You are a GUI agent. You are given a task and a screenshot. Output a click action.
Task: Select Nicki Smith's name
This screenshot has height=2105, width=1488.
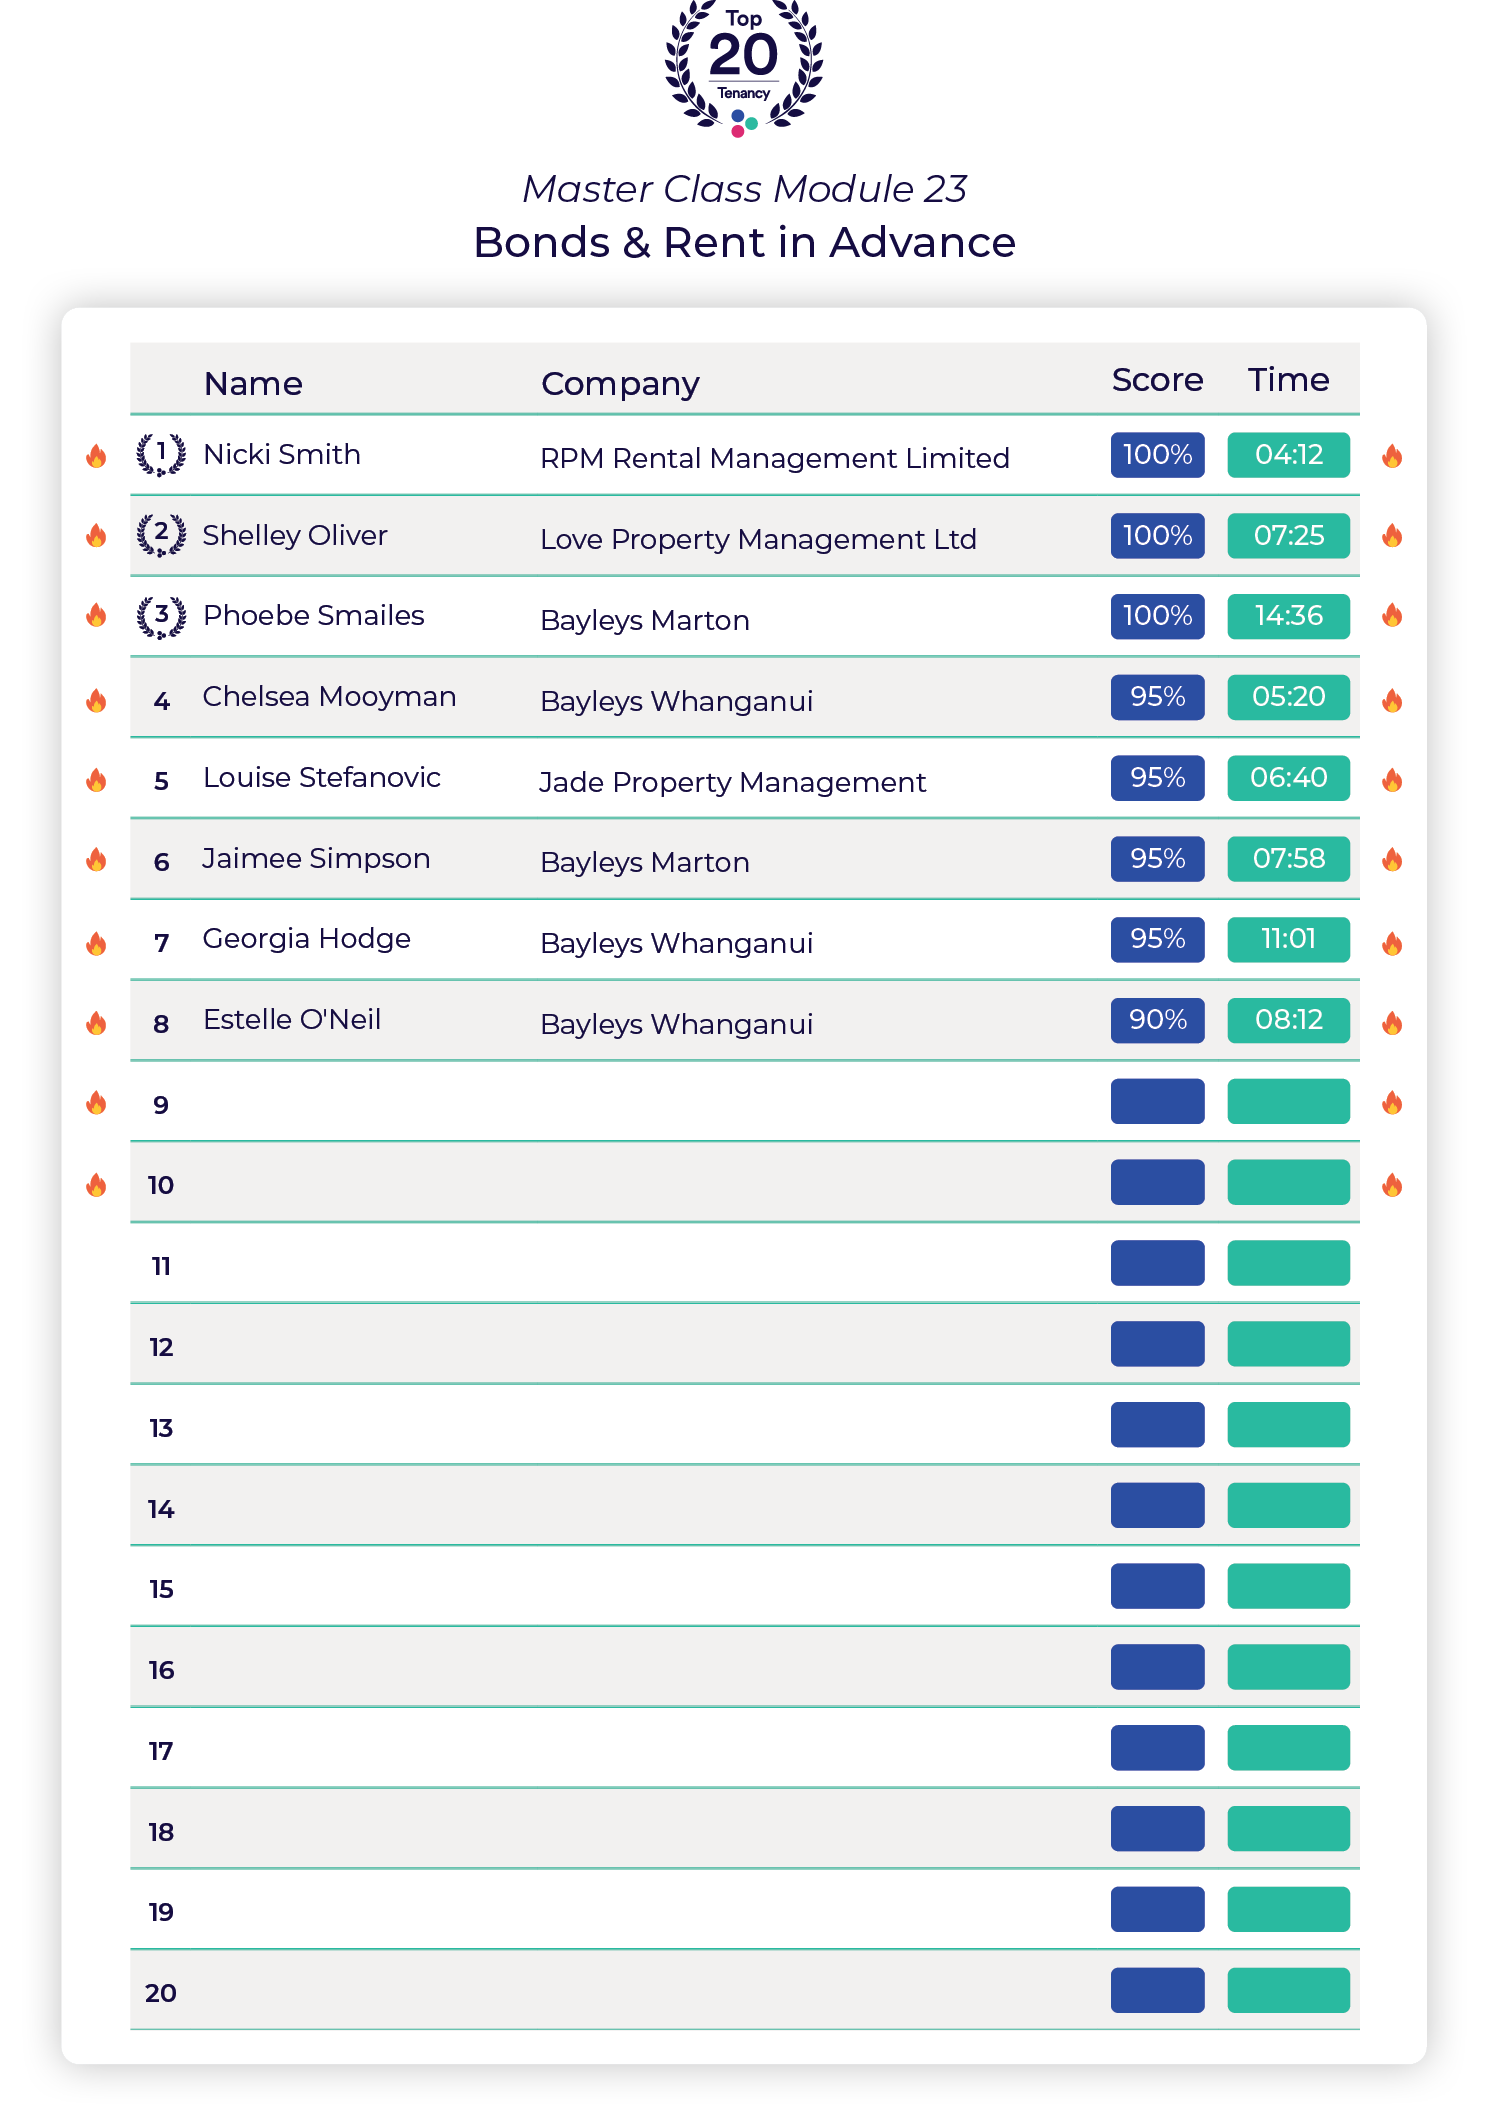coord(282,455)
